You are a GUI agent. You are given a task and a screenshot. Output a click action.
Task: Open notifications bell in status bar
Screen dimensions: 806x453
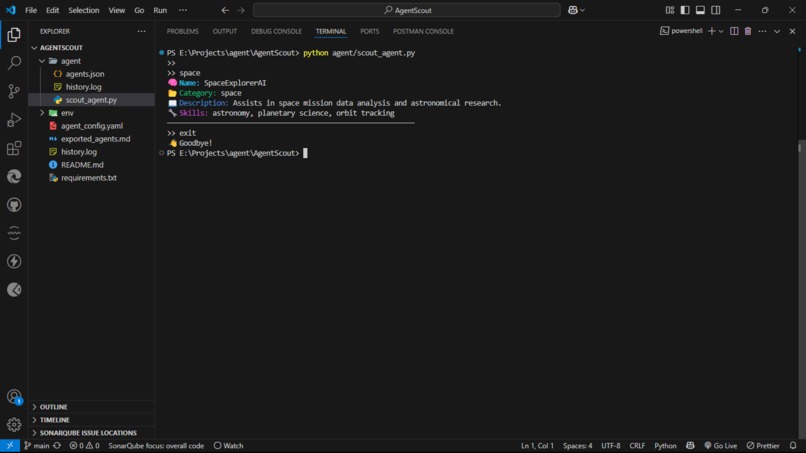[x=793, y=446]
